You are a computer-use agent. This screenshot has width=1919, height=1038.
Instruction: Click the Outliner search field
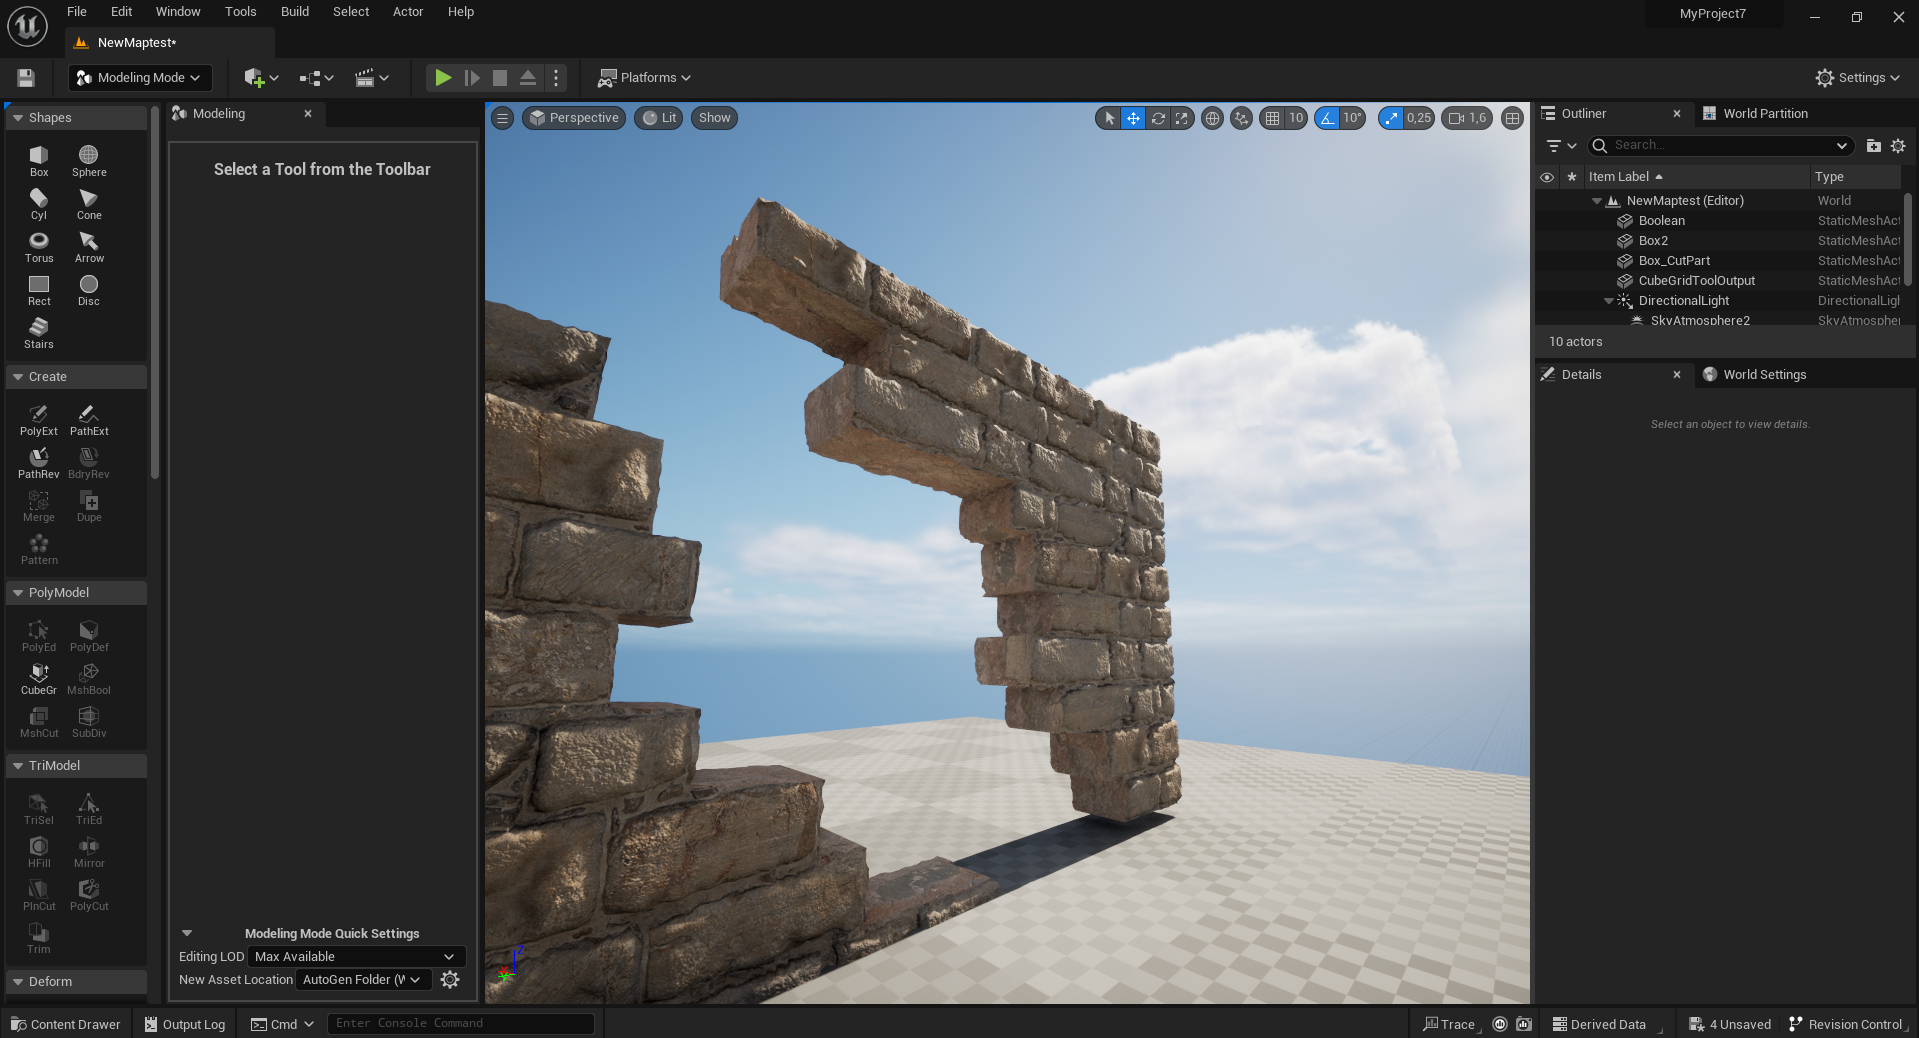(1721, 145)
